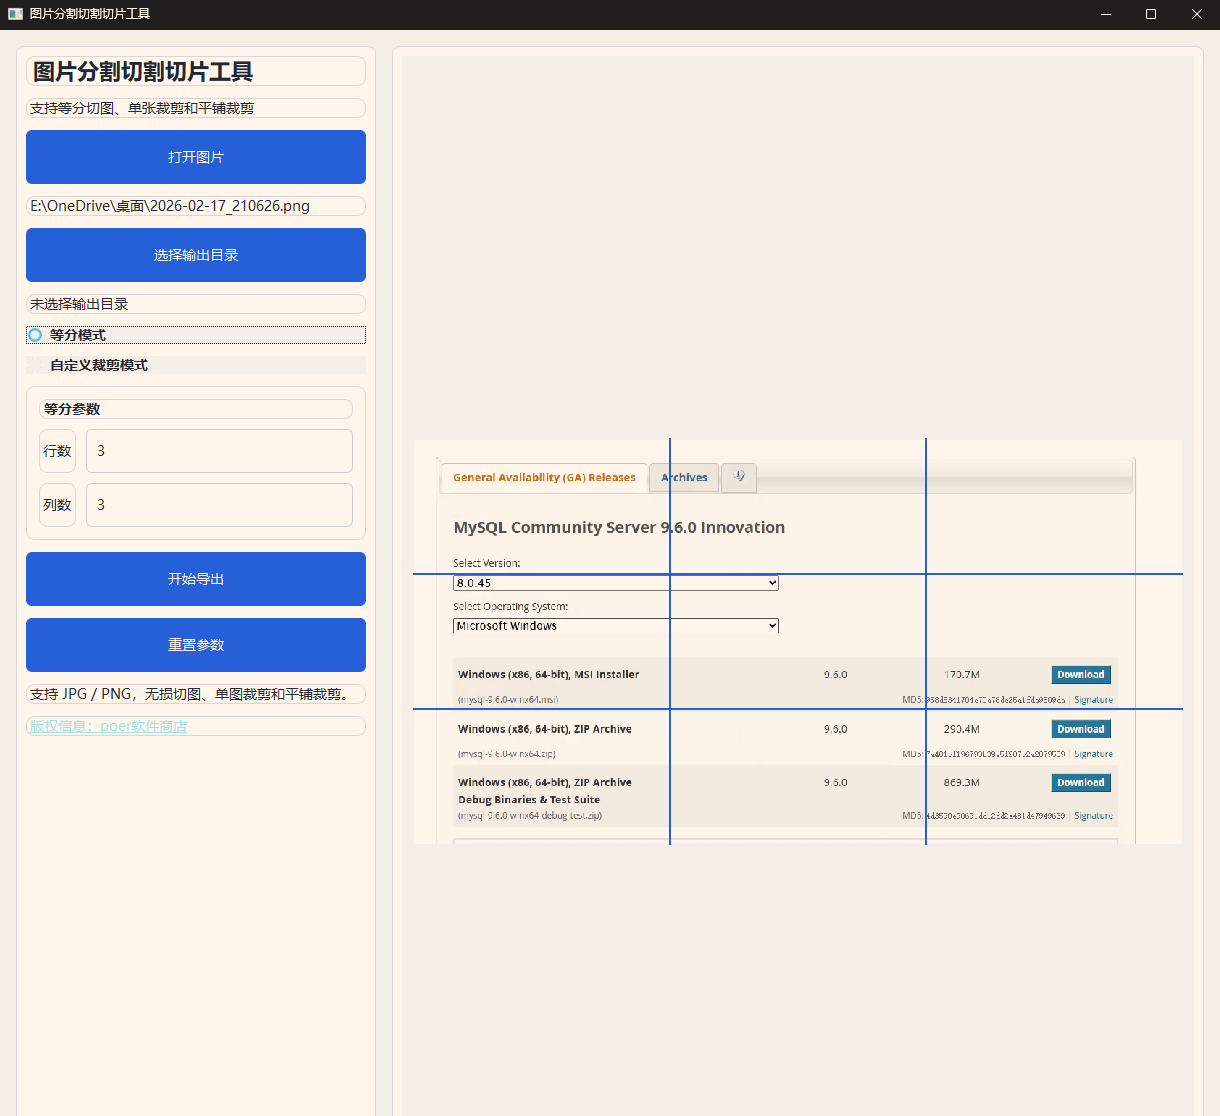
Task: Start export with 开始导出 button
Action: 196,579
